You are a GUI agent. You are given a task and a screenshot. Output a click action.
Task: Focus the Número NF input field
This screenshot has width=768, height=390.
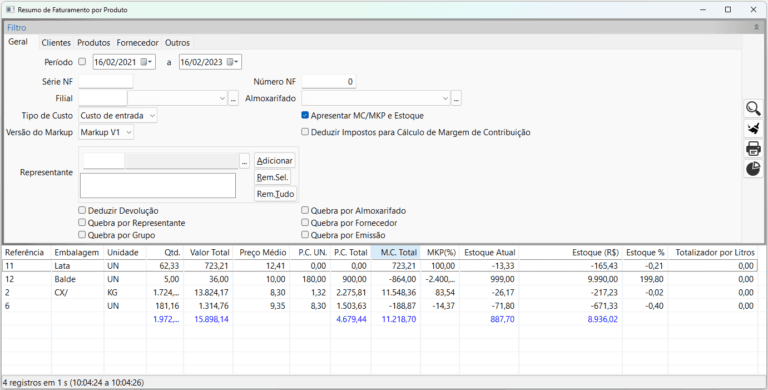tap(329, 81)
